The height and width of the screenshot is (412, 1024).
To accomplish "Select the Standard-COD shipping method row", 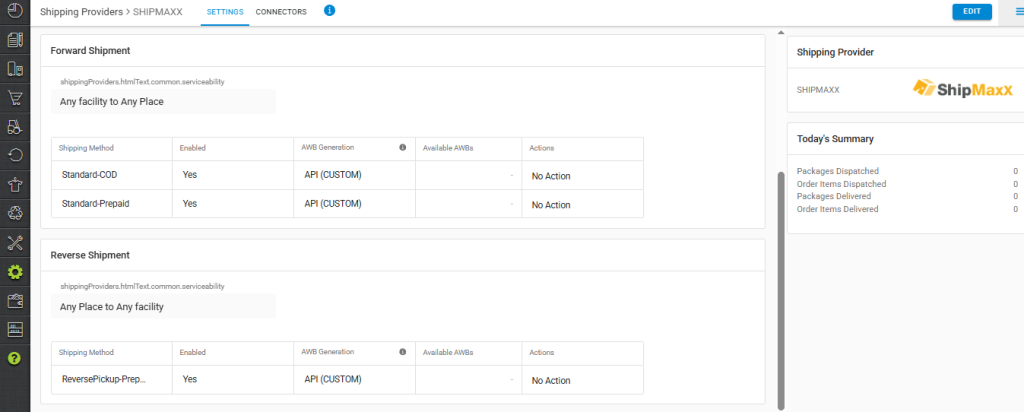I will click(90, 176).
